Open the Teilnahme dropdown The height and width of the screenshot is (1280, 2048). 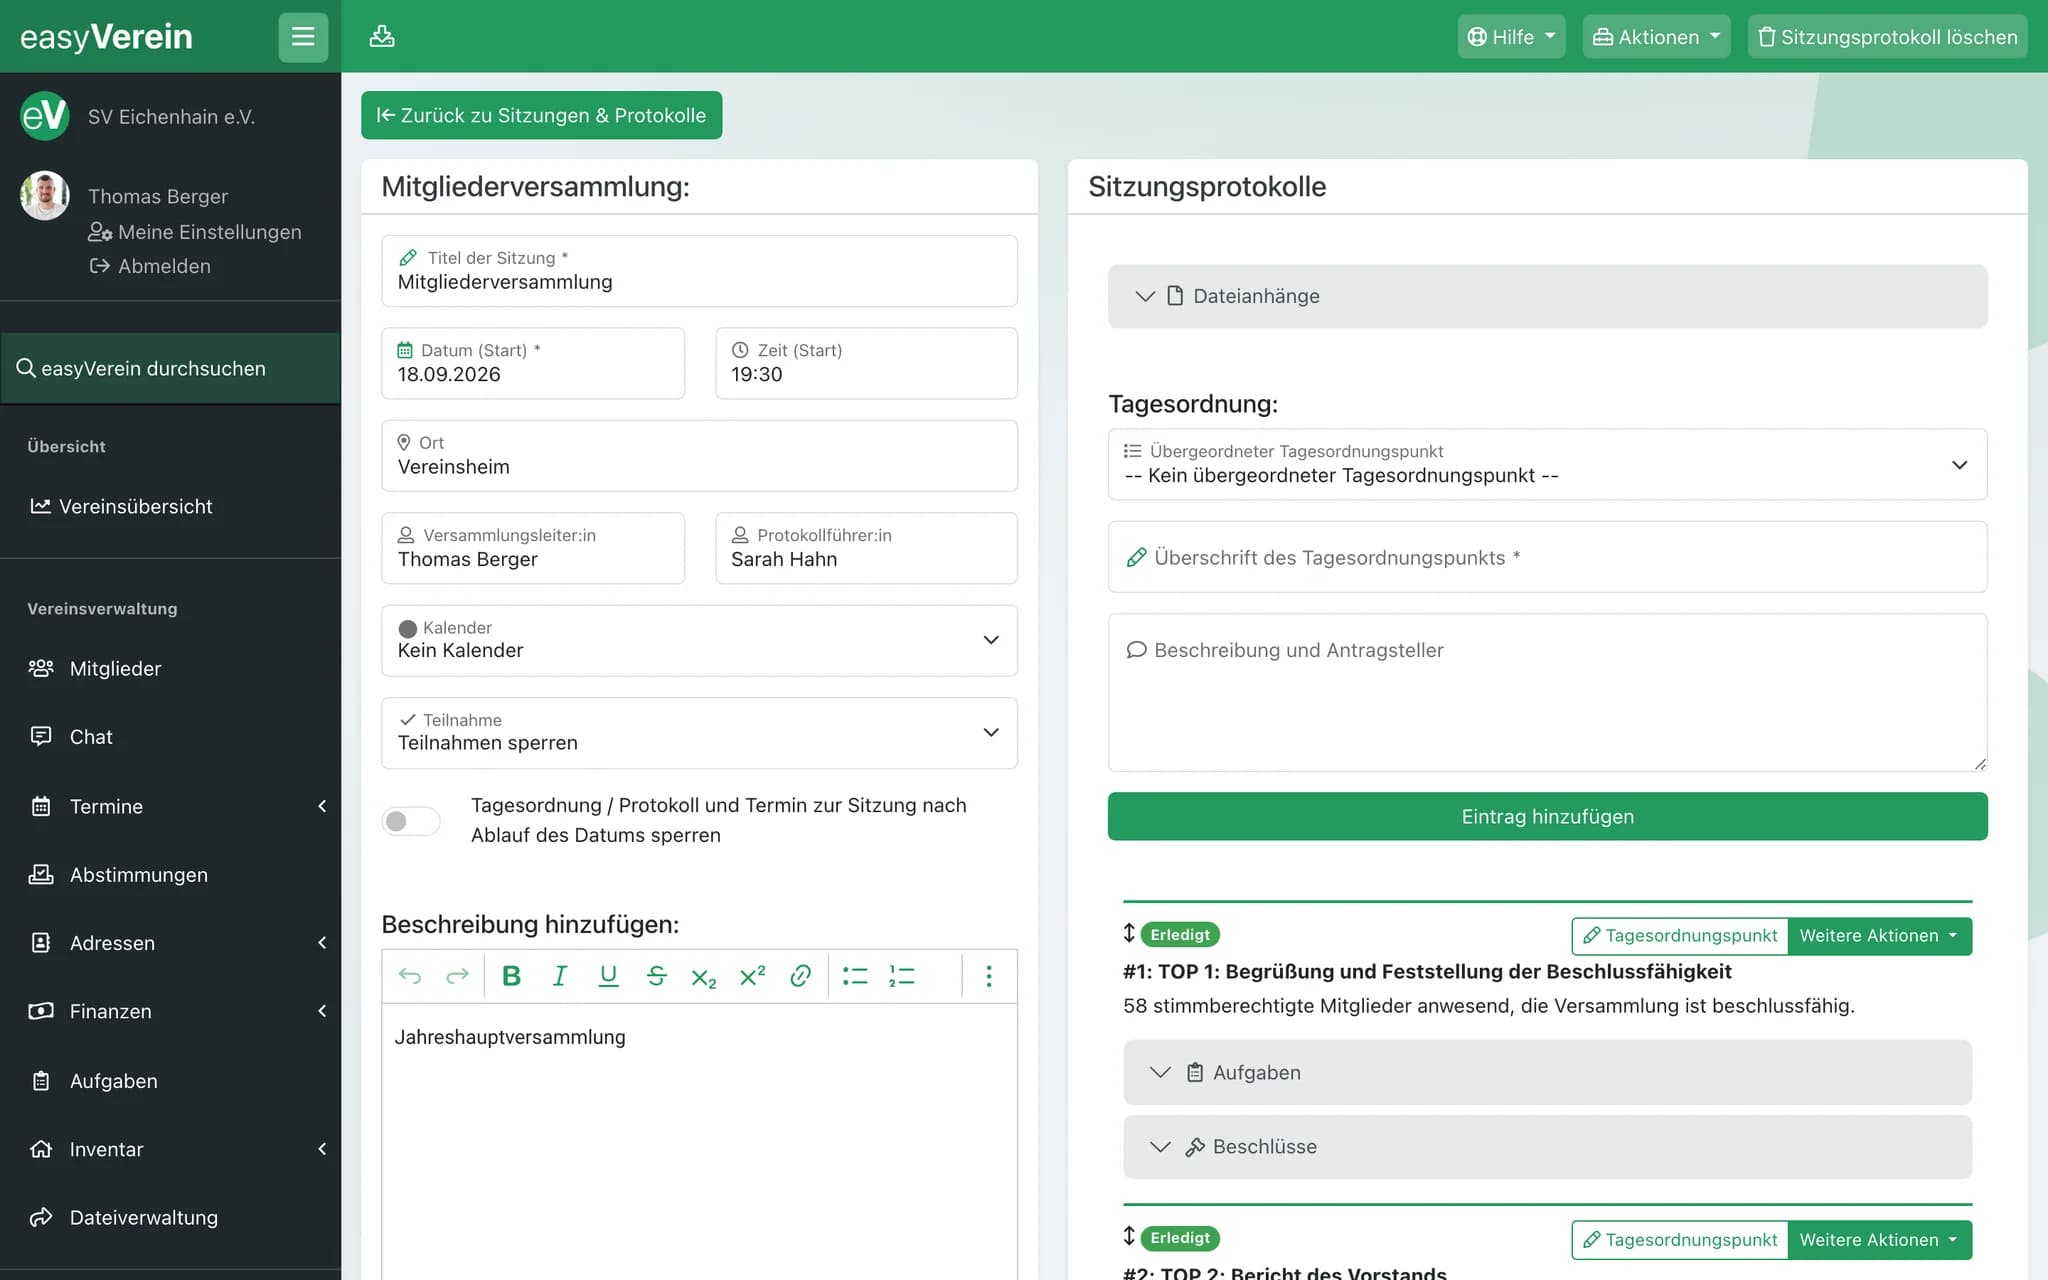pos(699,733)
